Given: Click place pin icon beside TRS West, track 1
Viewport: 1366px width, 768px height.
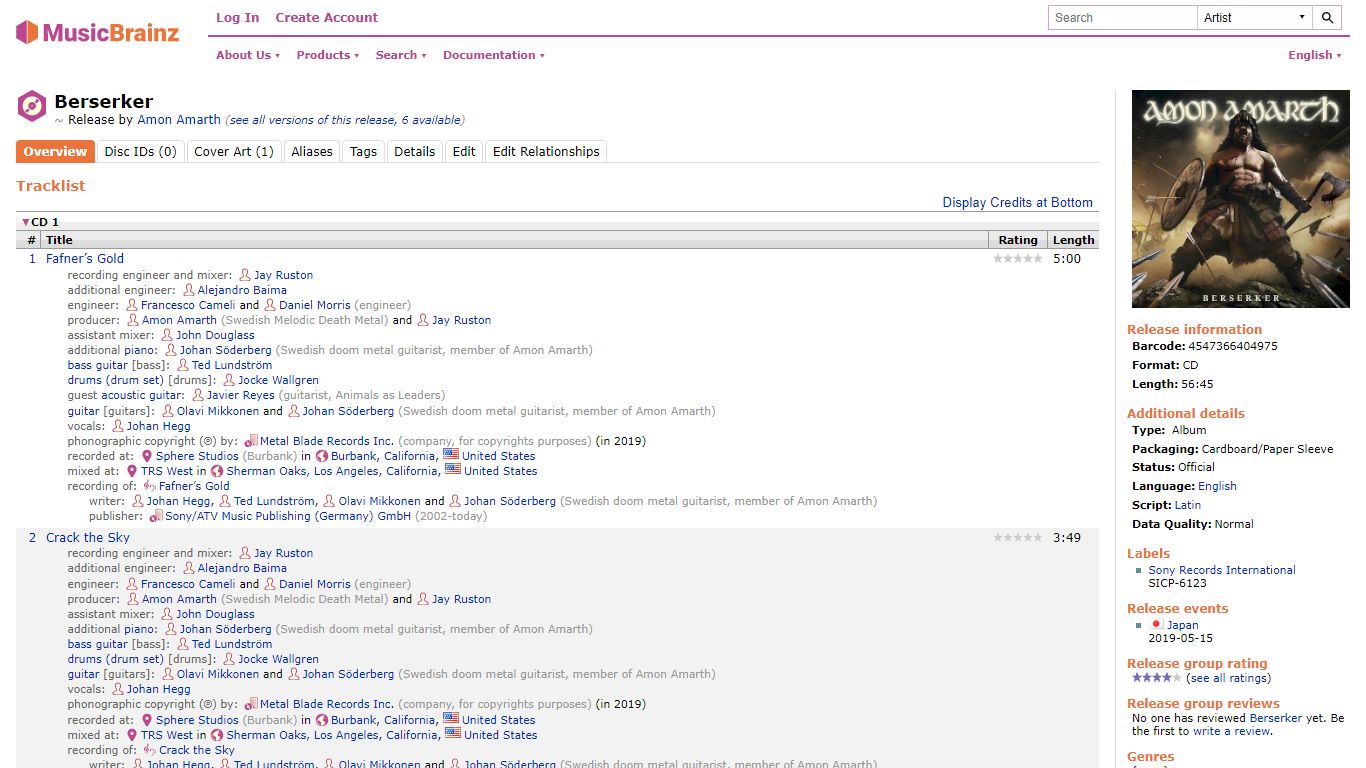Looking at the screenshot, I should coord(132,471).
